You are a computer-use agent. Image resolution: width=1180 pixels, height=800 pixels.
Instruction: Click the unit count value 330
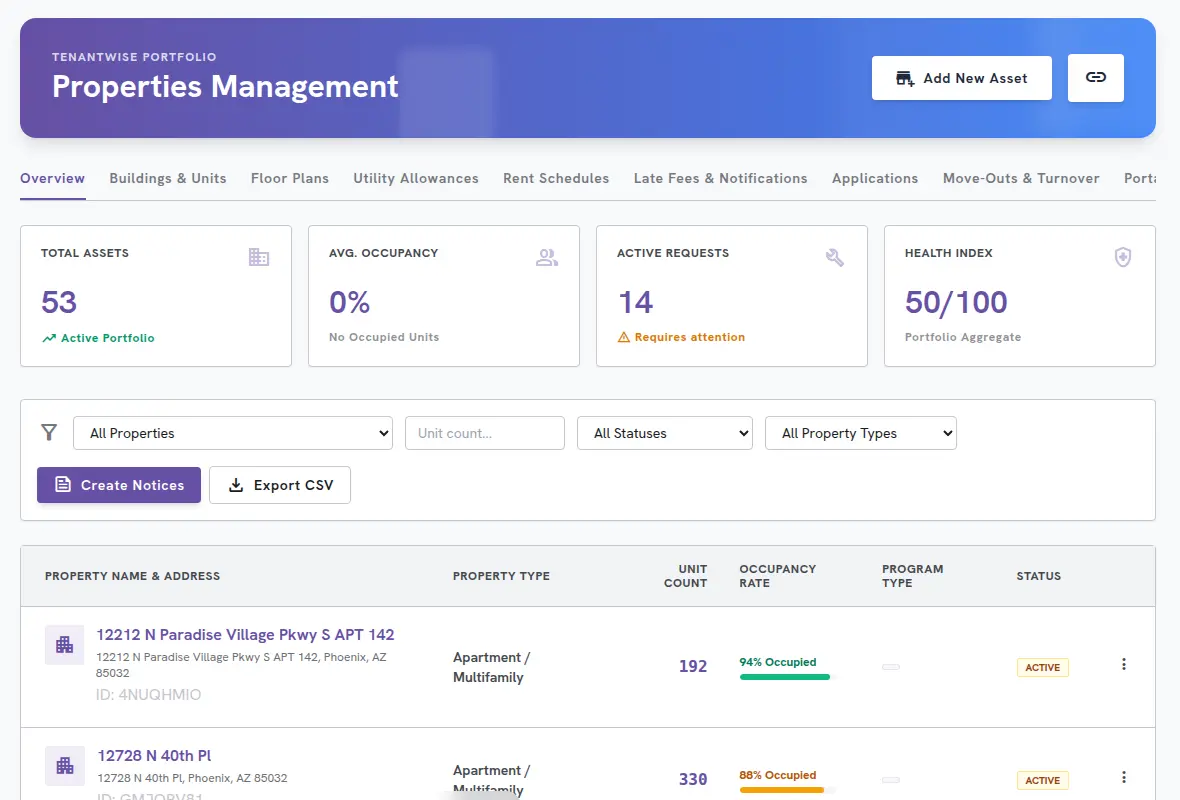693,779
